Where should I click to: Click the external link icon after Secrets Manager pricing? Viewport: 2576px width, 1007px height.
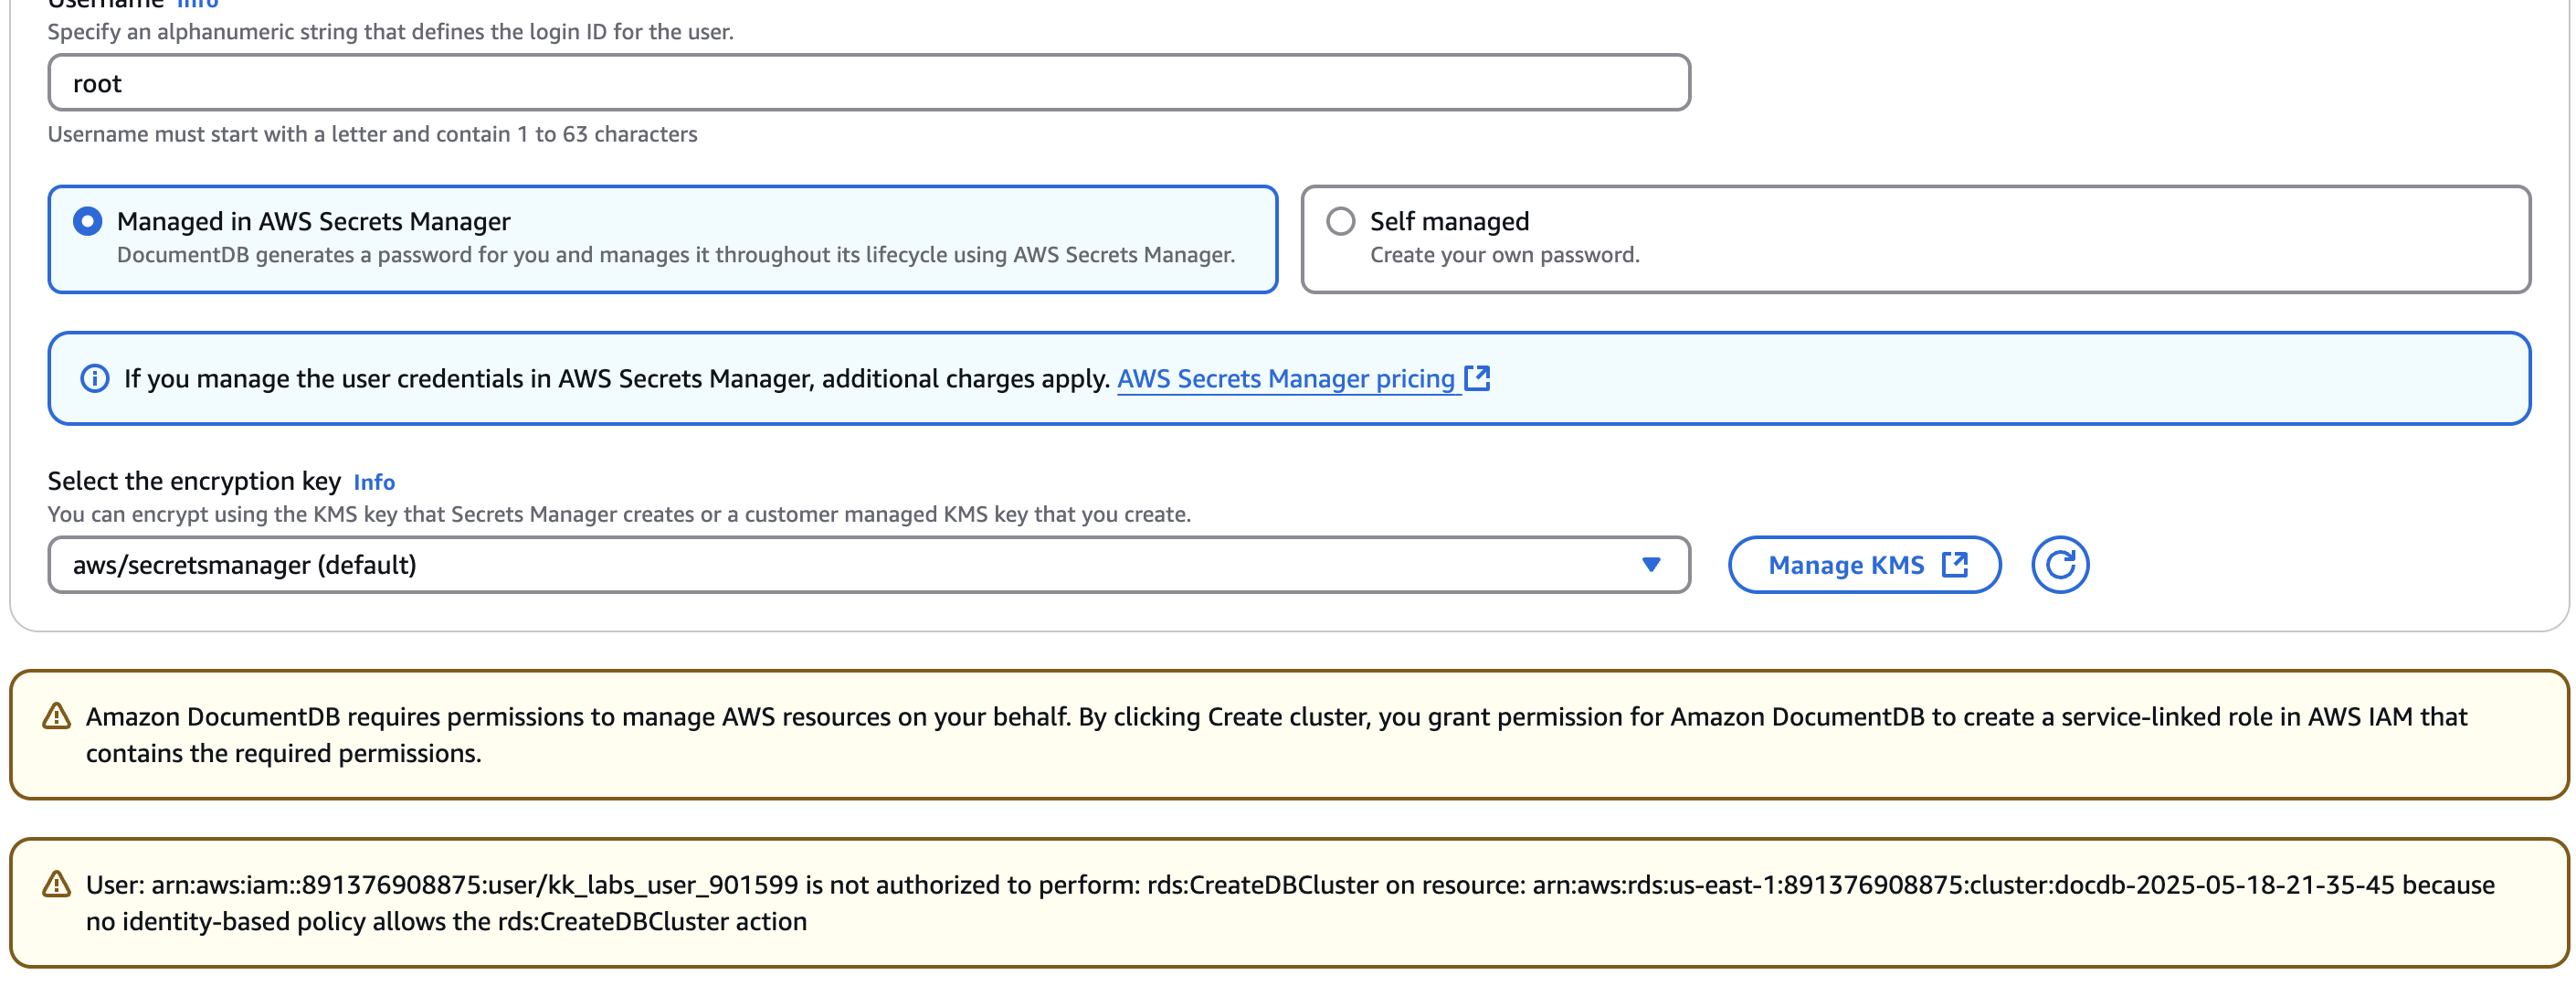click(1477, 378)
